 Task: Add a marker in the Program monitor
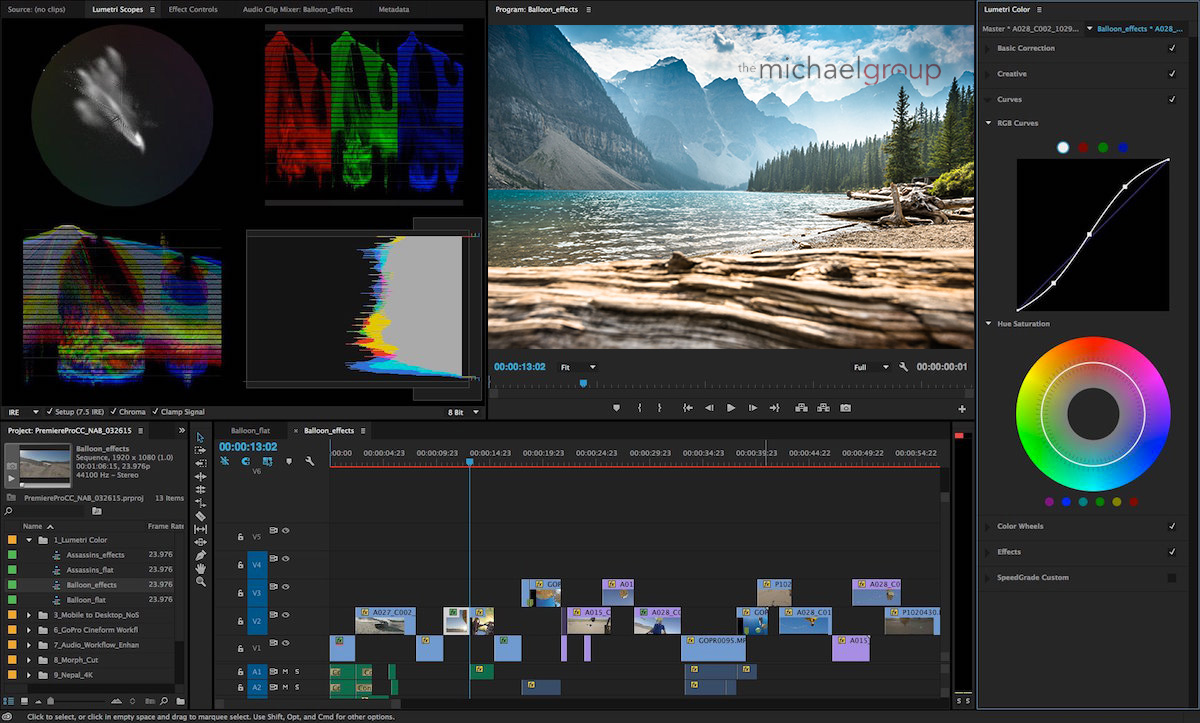[616, 408]
